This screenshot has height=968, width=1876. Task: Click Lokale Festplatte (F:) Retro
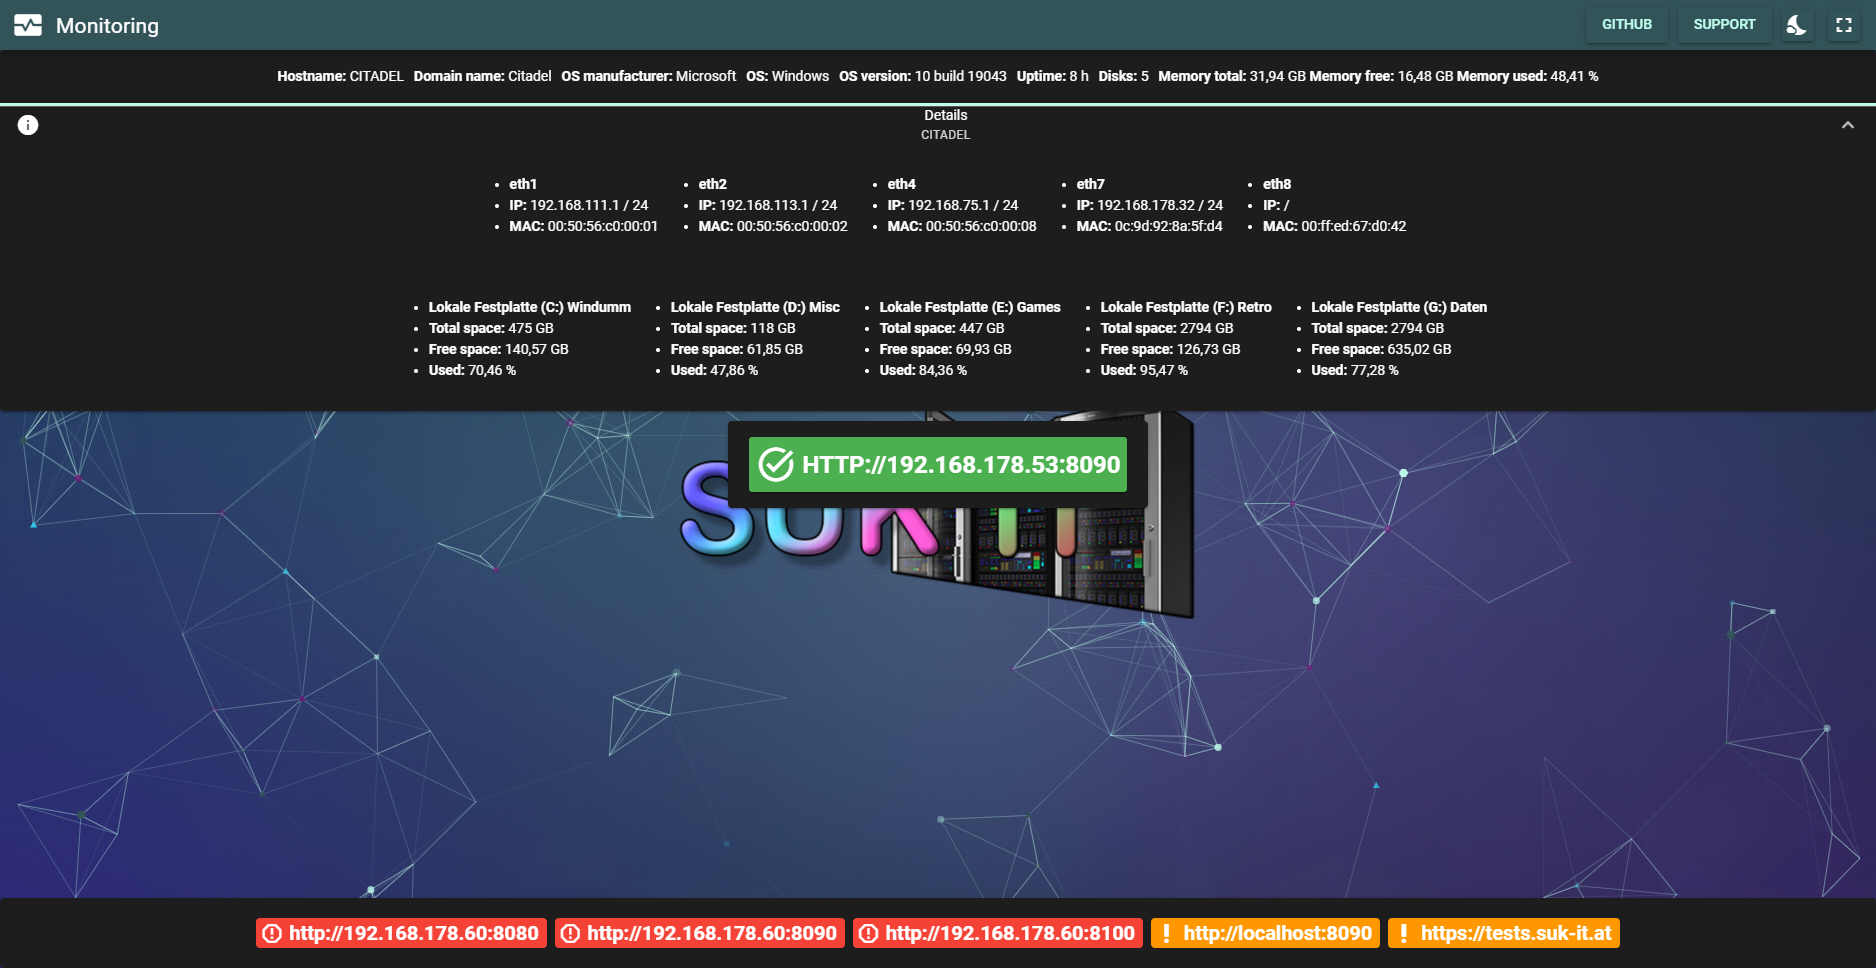(1186, 307)
